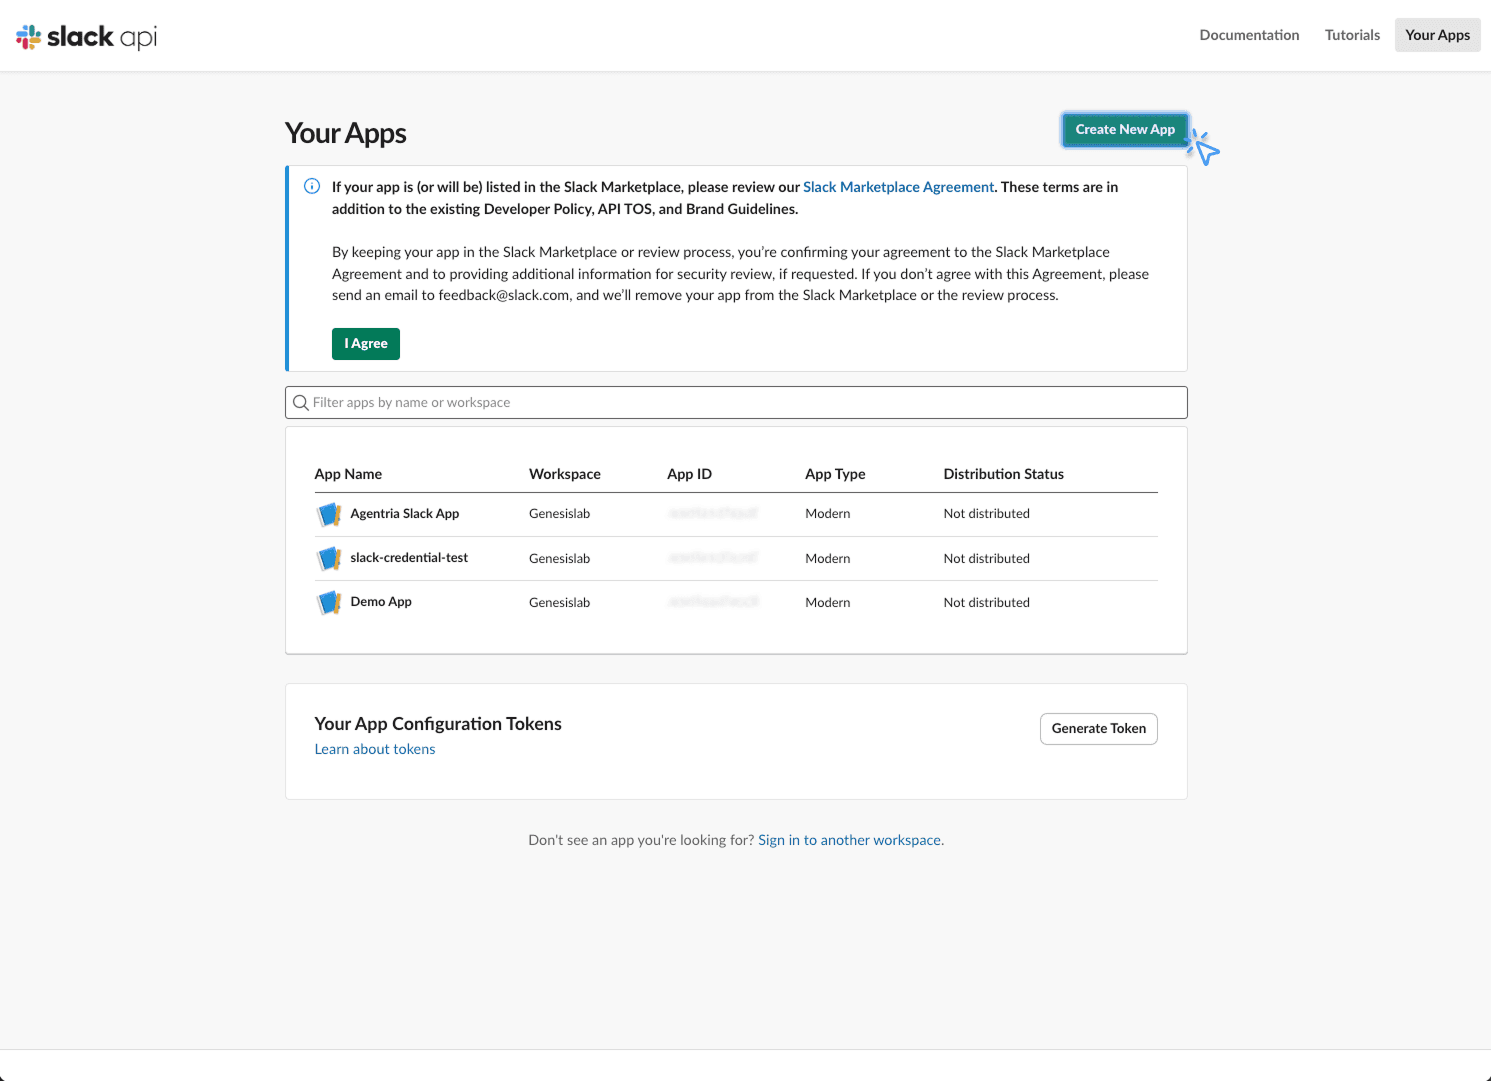Open Agentria Slack App by its name
Screen dimensions: 1491x1081
pyautogui.click(x=405, y=514)
